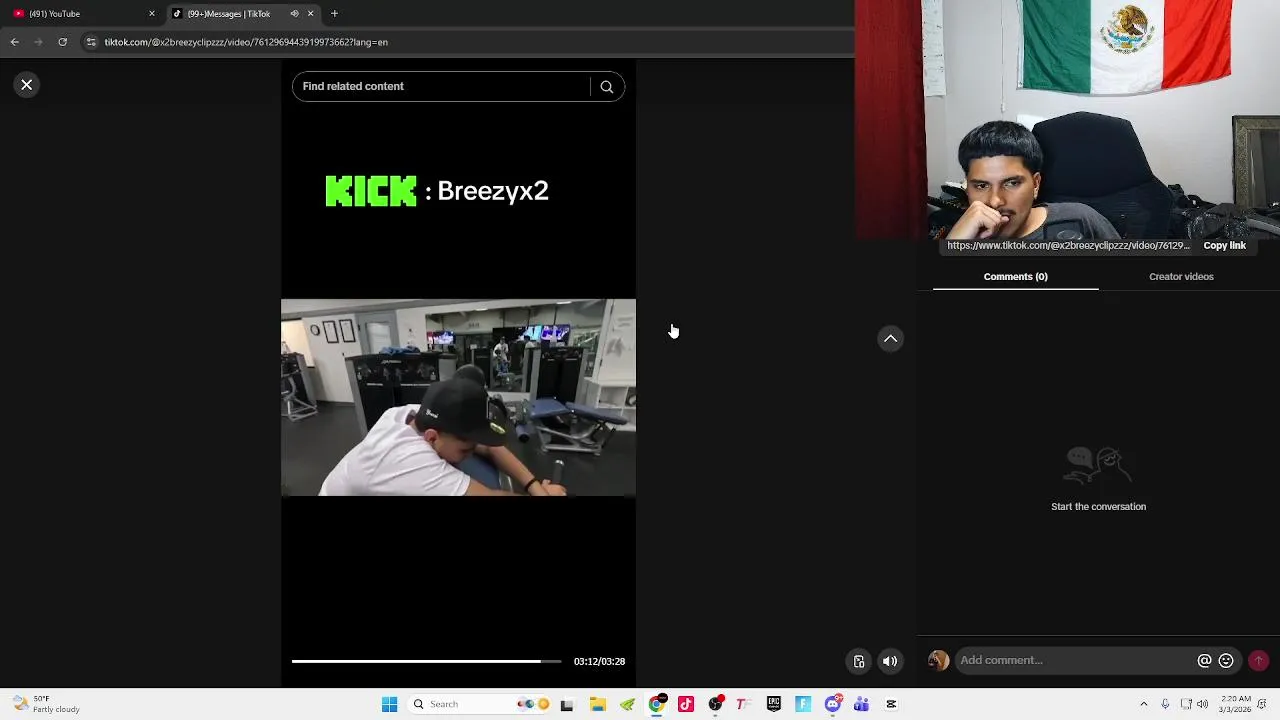Close the YouTube browser tab
Image resolution: width=1280 pixels, height=720 pixels.
click(x=152, y=14)
